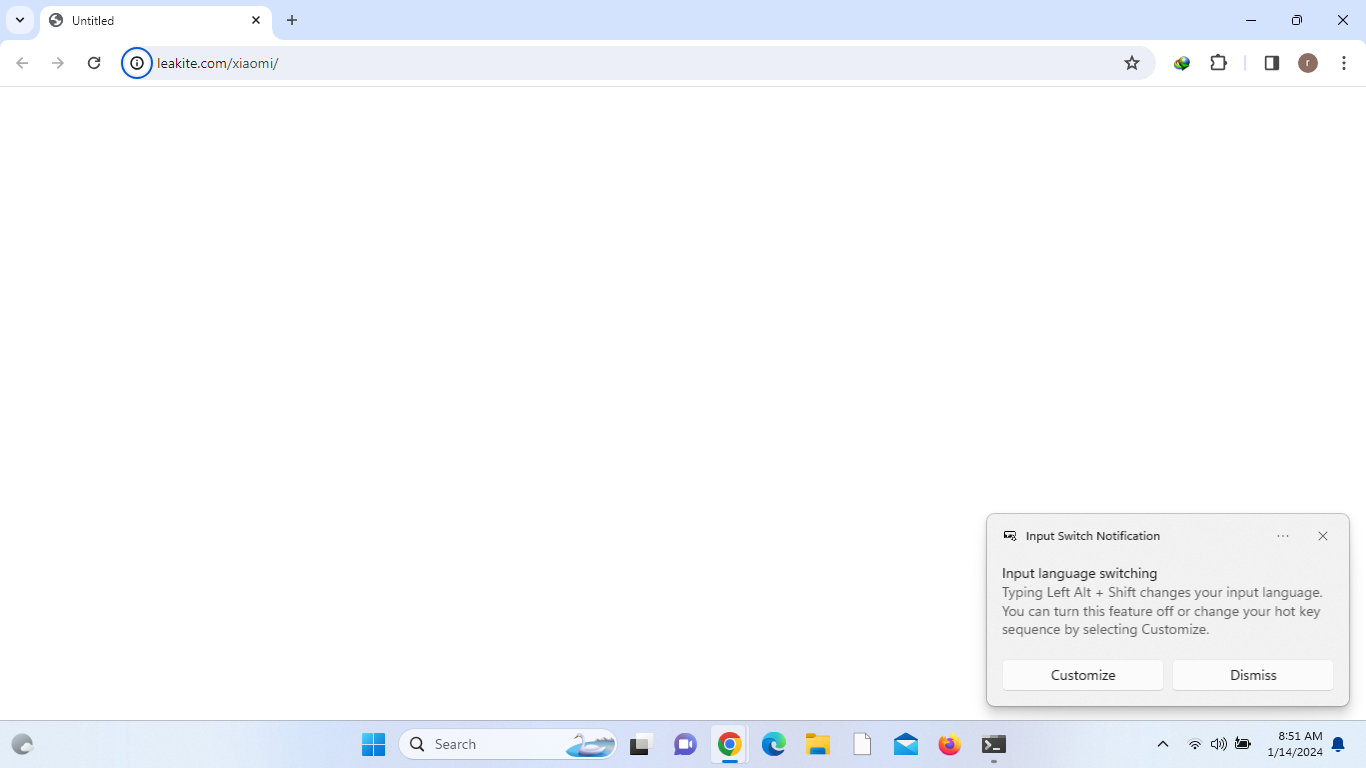
Task: Reload the current page
Action: tap(94, 63)
